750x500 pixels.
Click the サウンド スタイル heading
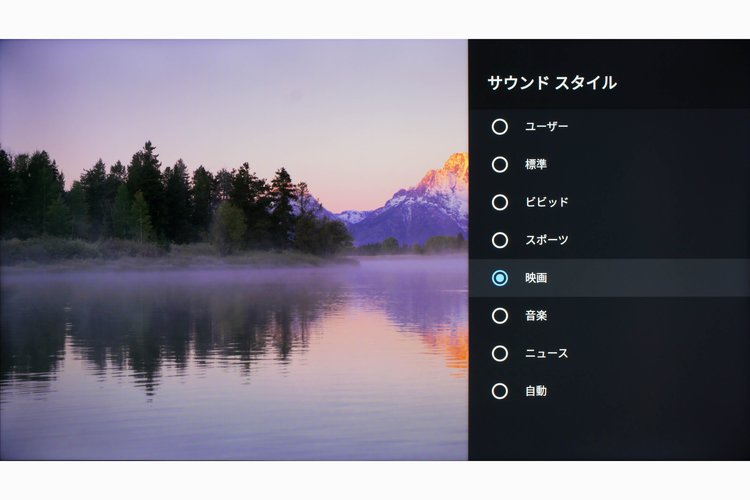tap(552, 83)
